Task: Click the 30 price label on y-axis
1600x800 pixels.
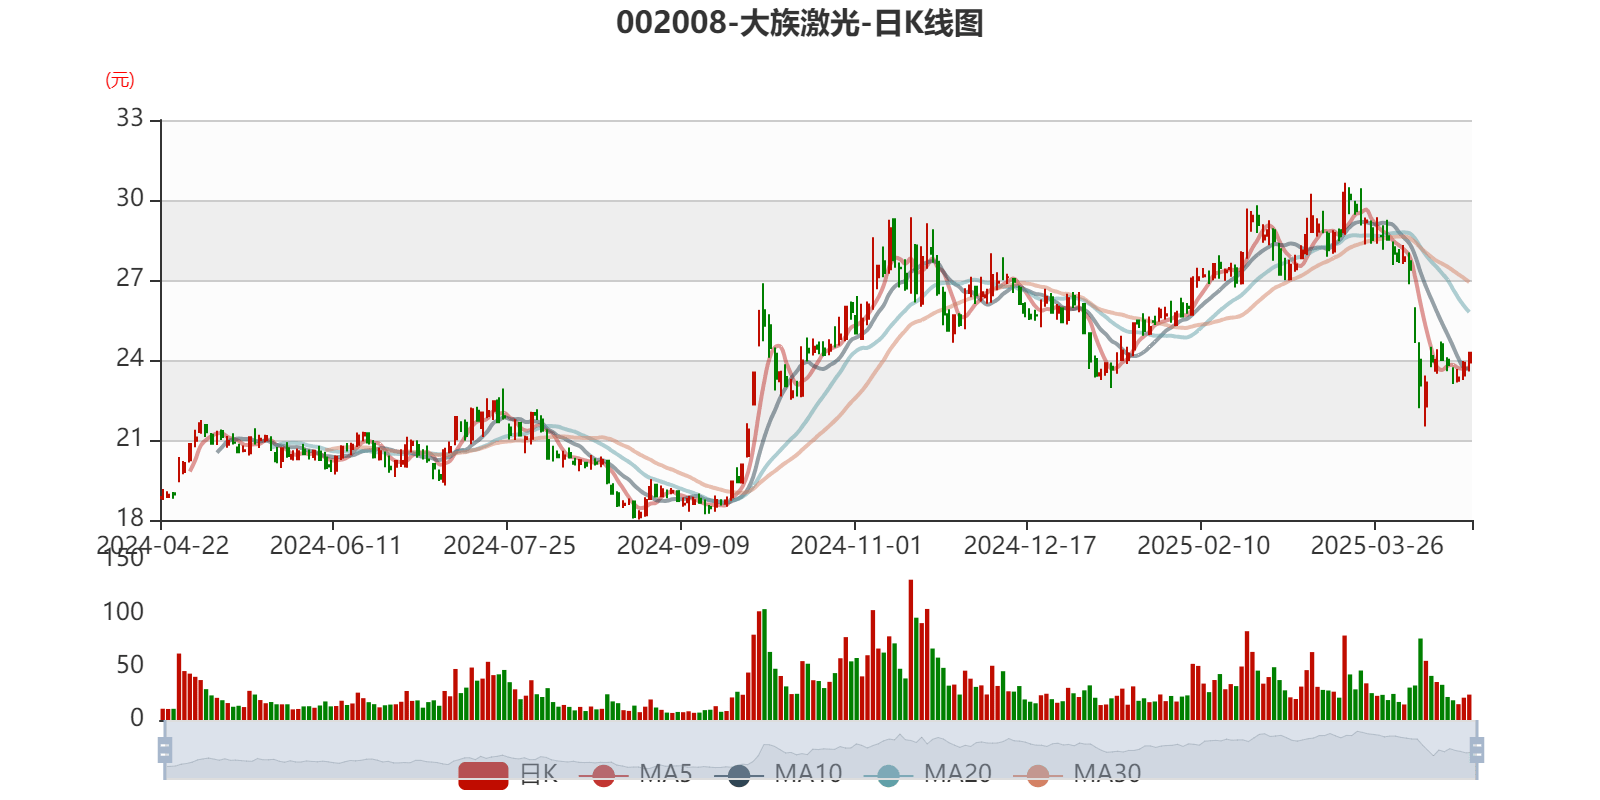Action: (130, 199)
